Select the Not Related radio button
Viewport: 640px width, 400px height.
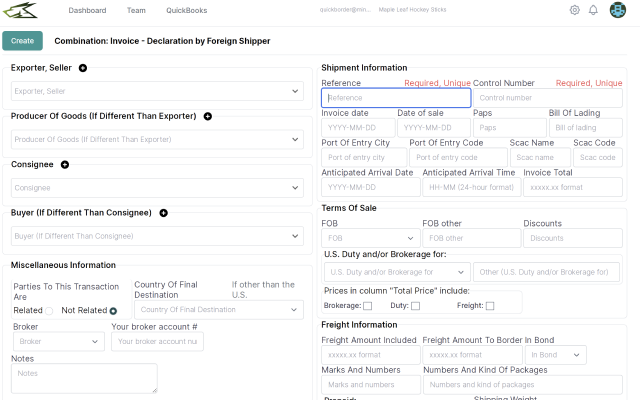pos(113,311)
